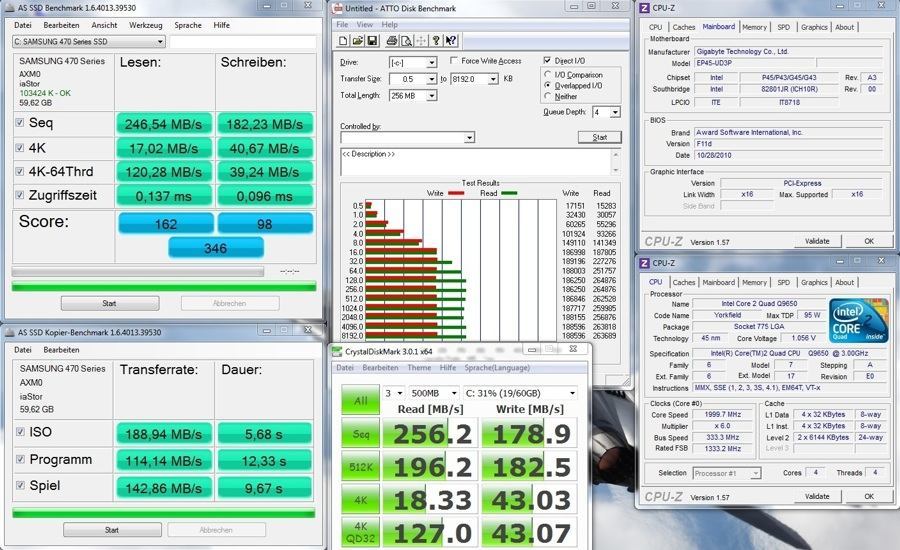Open the Drive dropdown in ATTO
The image size is (900, 550).
click(x=432, y=62)
